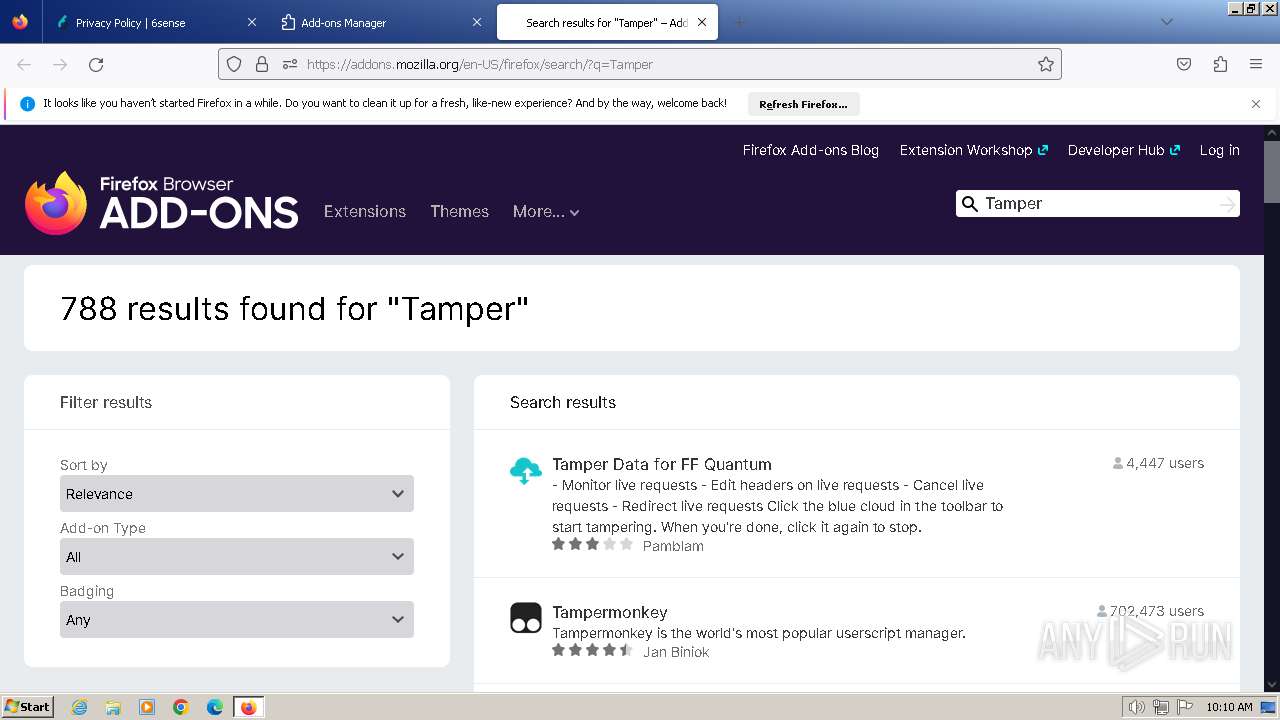Open Firefox Add-ons Blog link
The width and height of the screenshot is (1280, 720).
pos(811,150)
